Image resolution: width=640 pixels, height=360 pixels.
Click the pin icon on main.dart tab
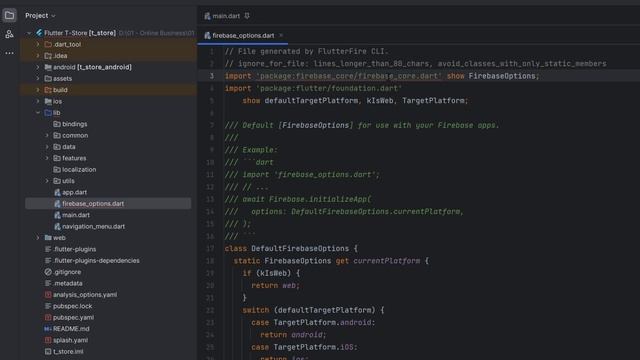coord(247,16)
